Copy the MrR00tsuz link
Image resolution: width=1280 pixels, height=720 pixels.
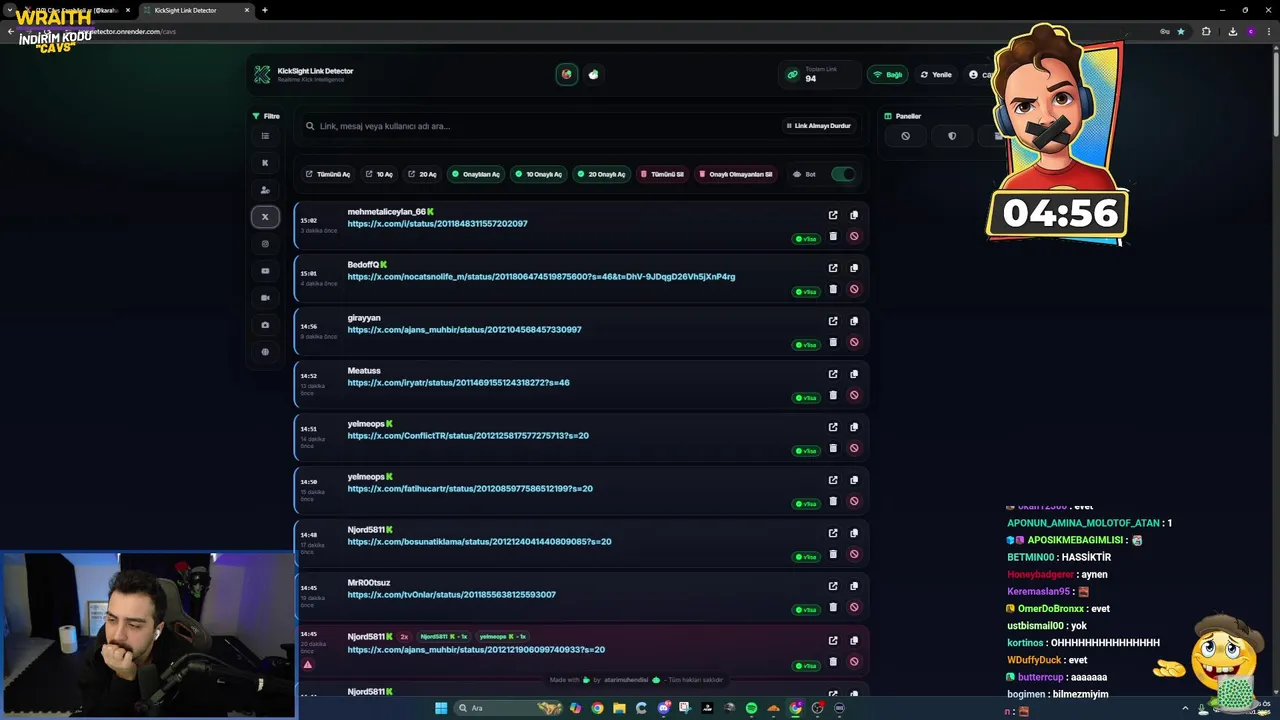coord(854,586)
